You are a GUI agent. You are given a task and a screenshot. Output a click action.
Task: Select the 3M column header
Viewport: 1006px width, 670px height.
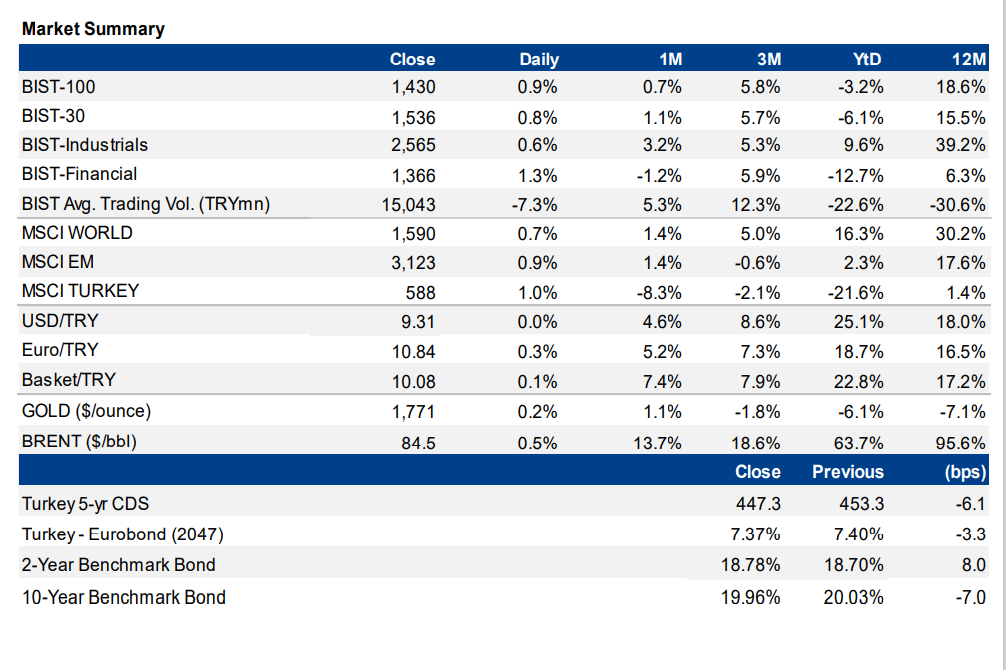point(767,60)
